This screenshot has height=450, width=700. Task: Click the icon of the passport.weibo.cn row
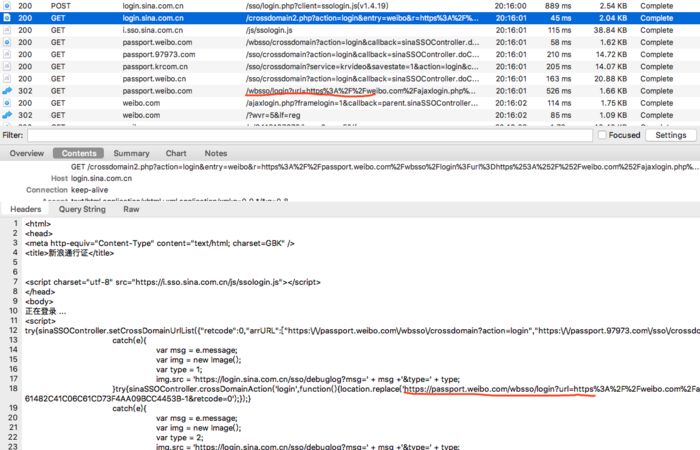7,79
